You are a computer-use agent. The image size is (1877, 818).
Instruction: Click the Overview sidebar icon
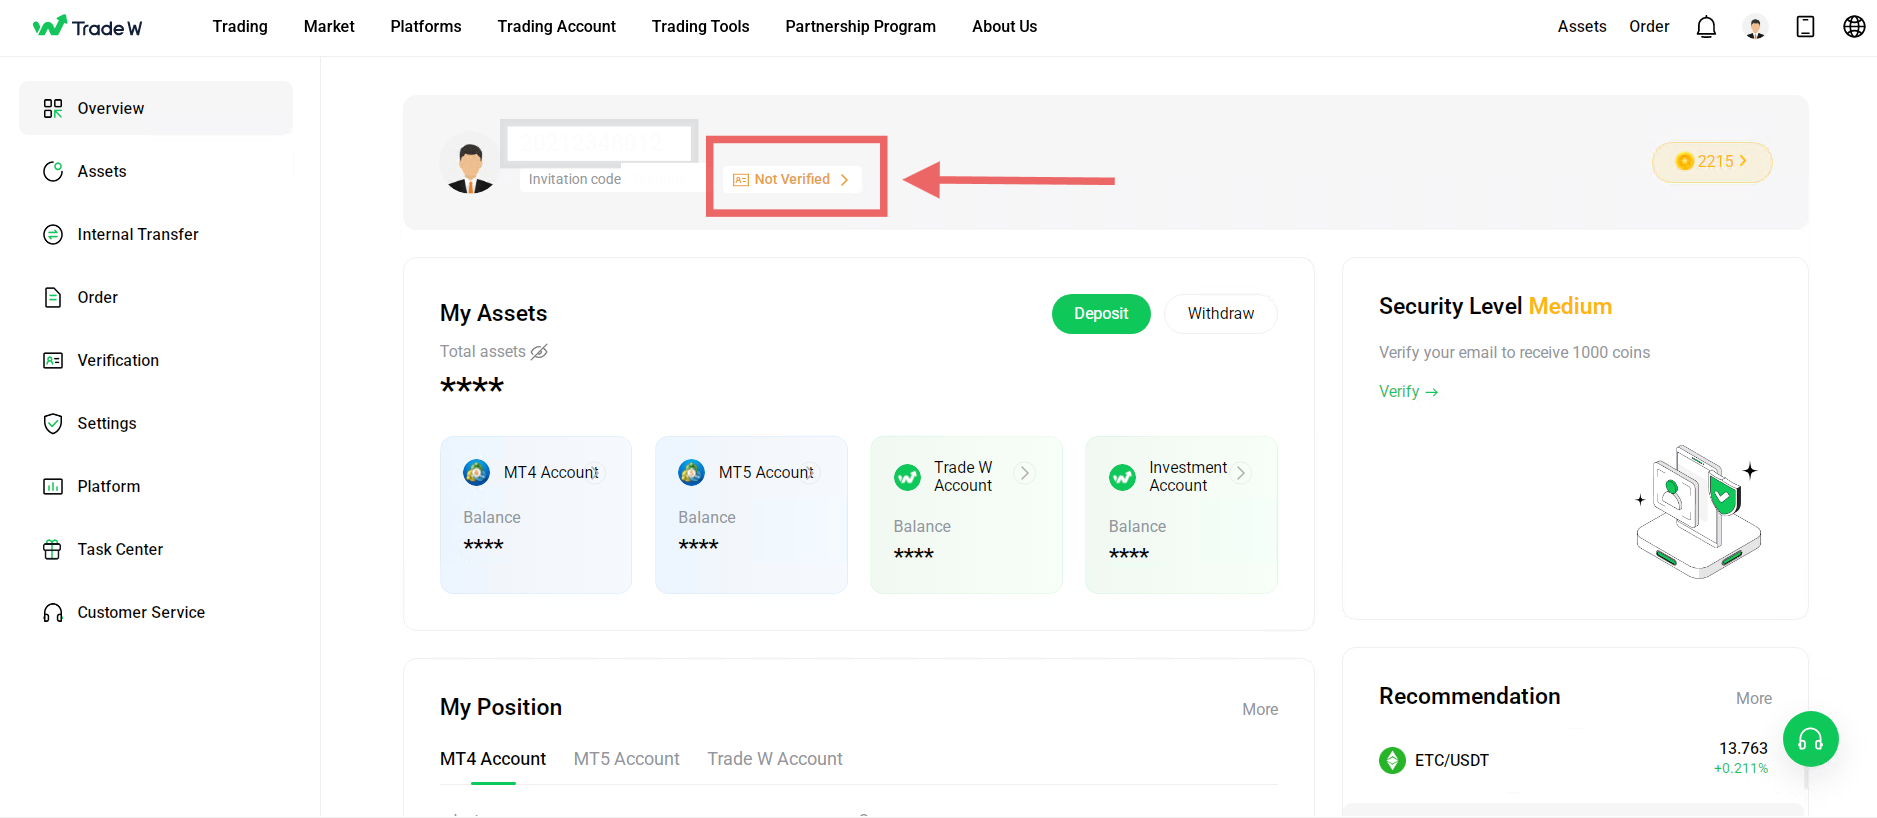(x=53, y=108)
